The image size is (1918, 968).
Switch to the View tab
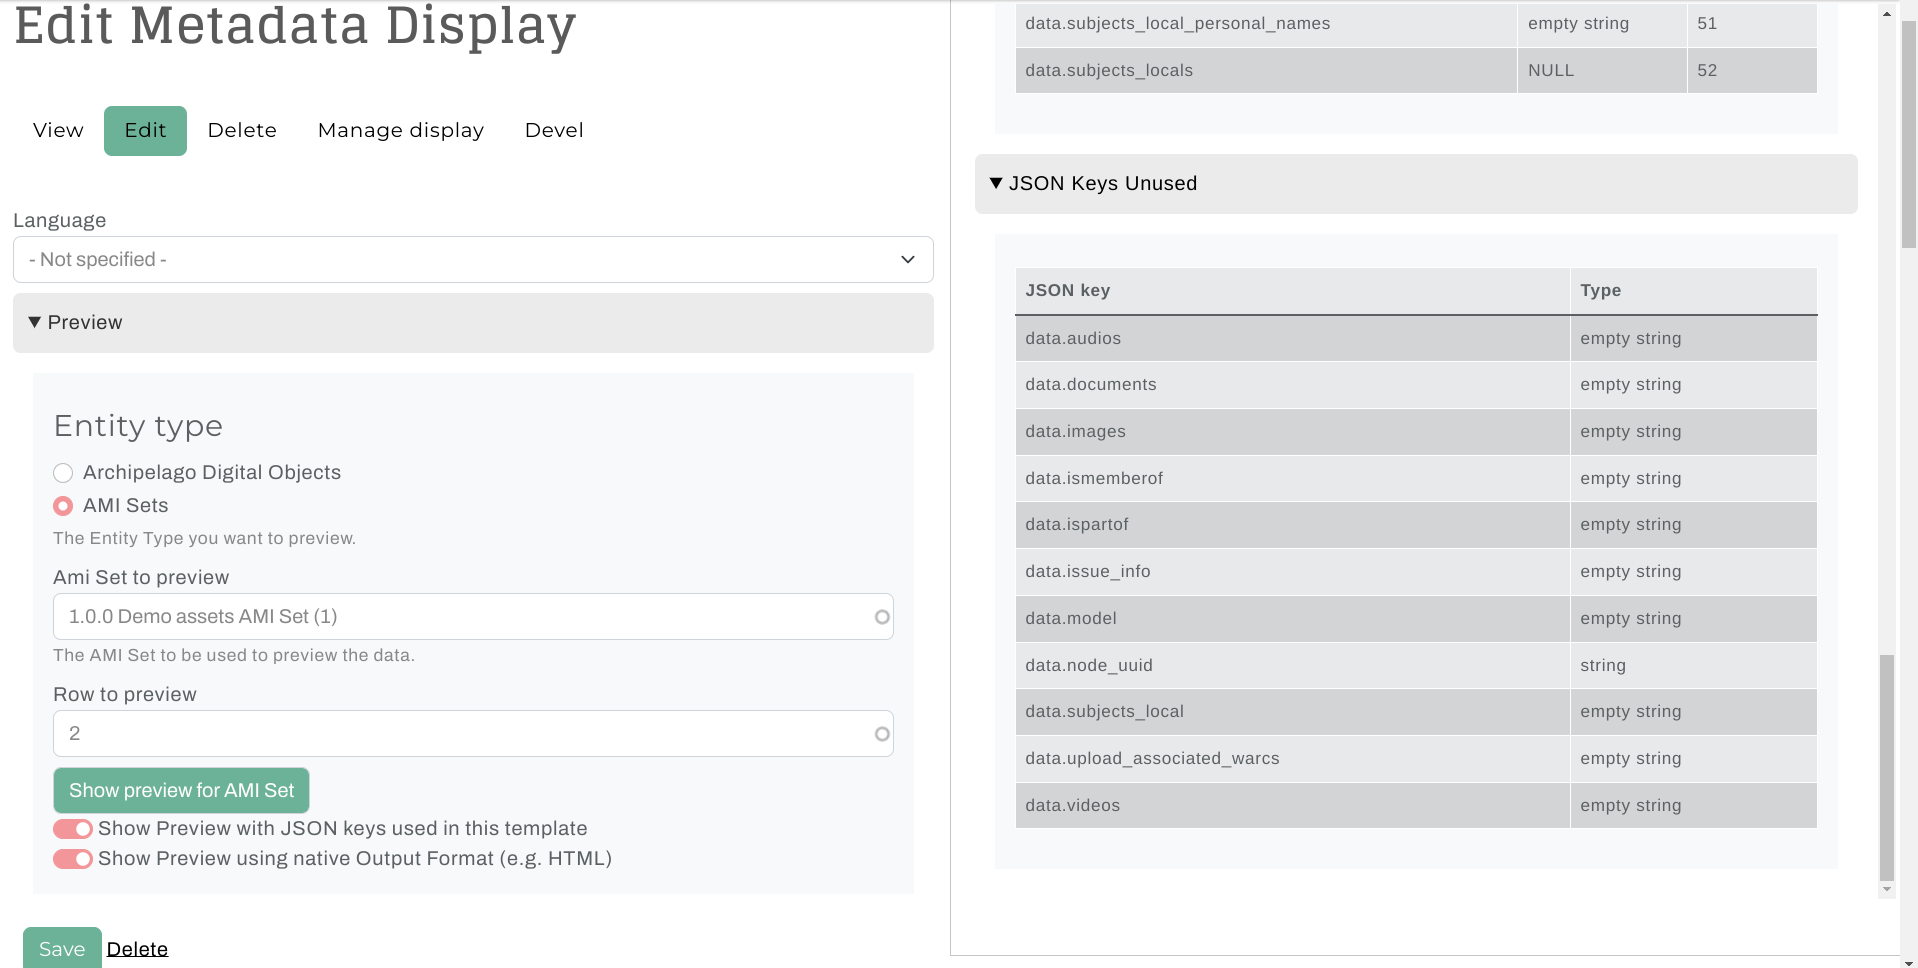click(x=58, y=131)
